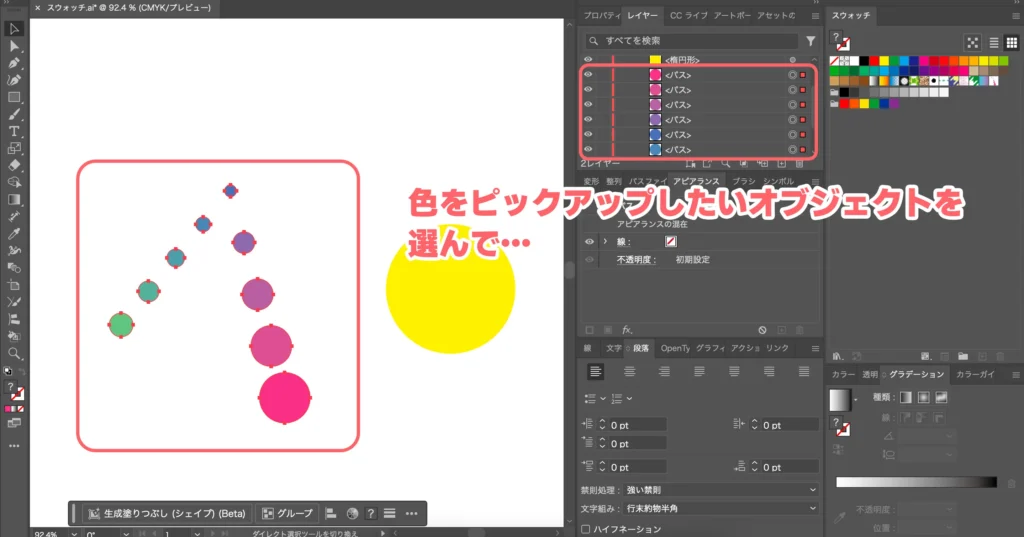
Task: Click align left paragraph icon
Action: pos(596,372)
